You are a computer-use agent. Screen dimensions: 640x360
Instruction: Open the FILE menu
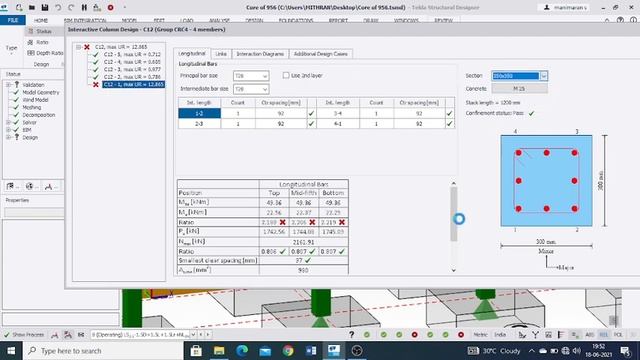(x=13, y=20)
